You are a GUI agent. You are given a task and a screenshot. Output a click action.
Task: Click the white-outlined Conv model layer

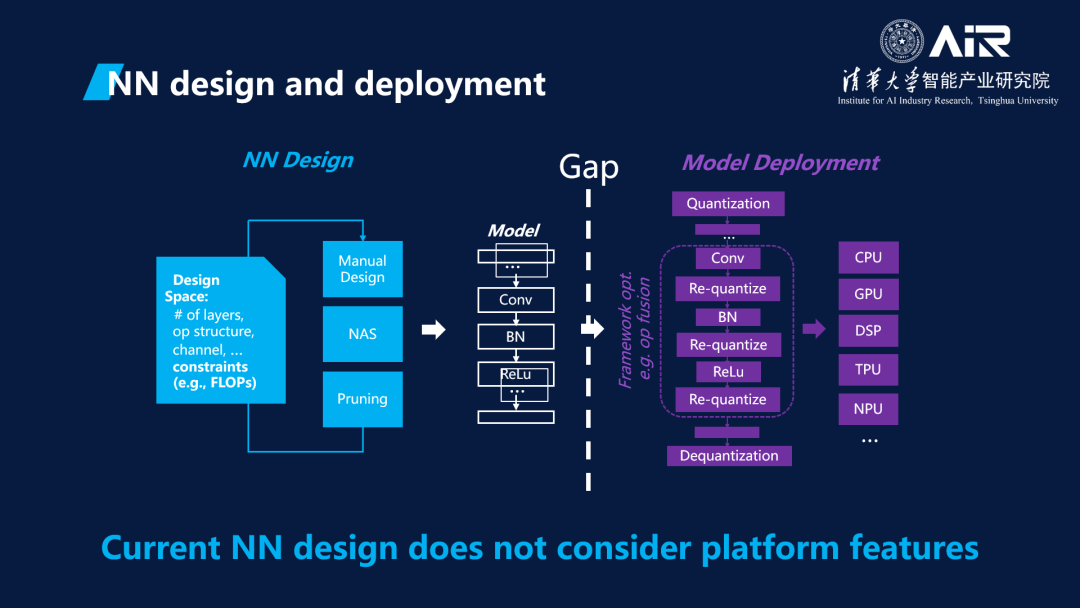515,299
